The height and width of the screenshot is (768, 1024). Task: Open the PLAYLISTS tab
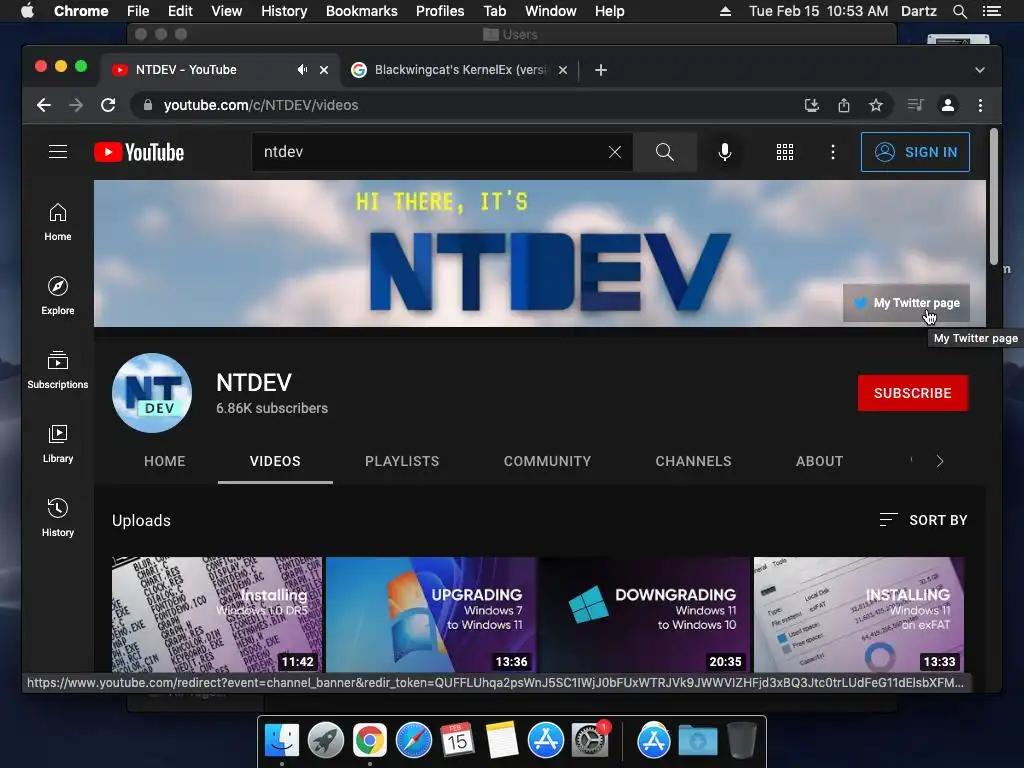click(x=402, y=461)
